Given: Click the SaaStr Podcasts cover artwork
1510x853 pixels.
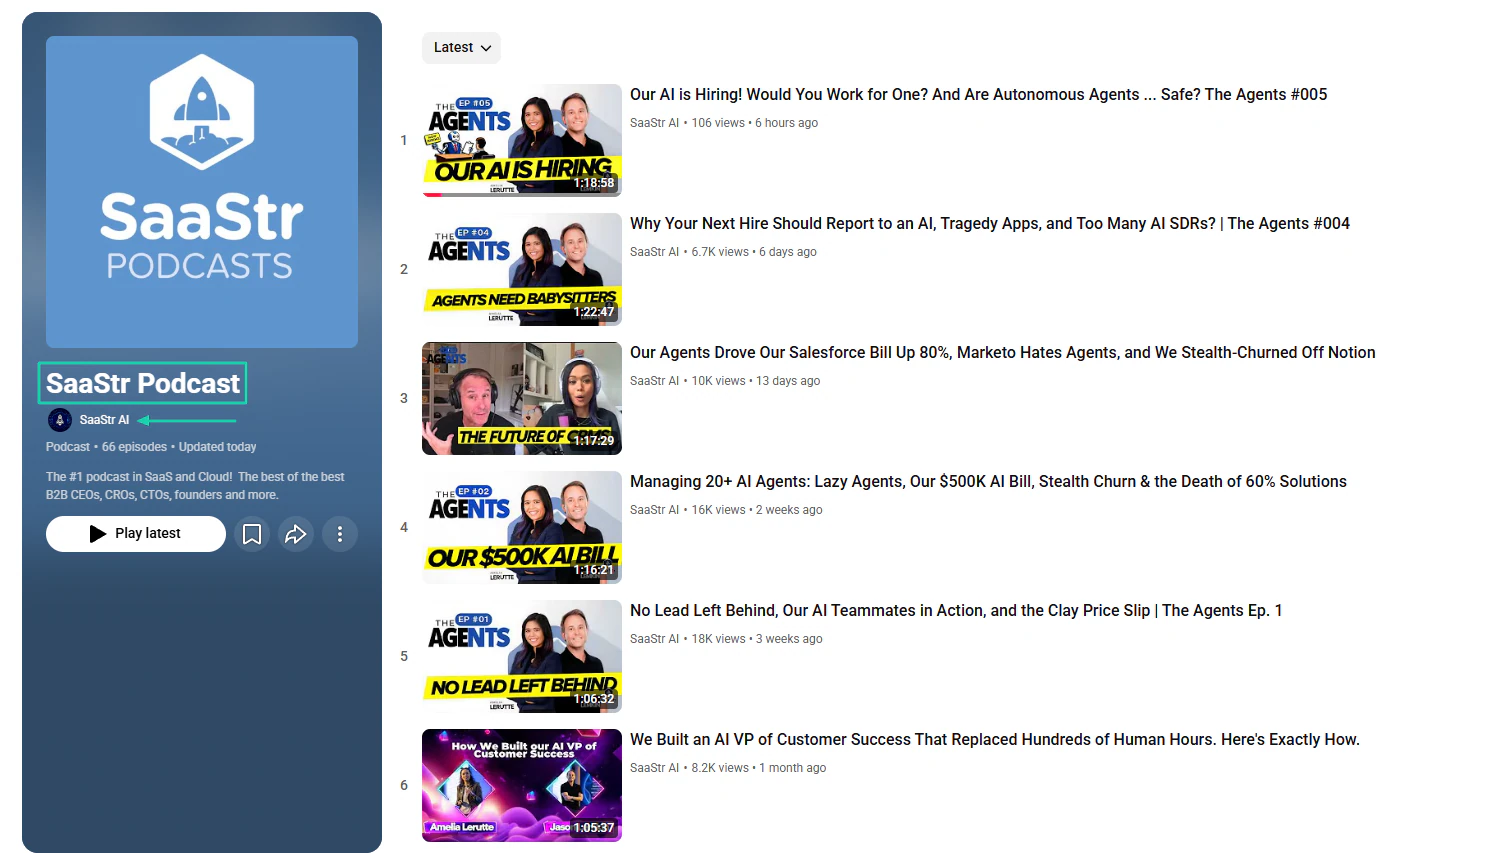Looking at the screenshot, I should [x=202, y=192].
